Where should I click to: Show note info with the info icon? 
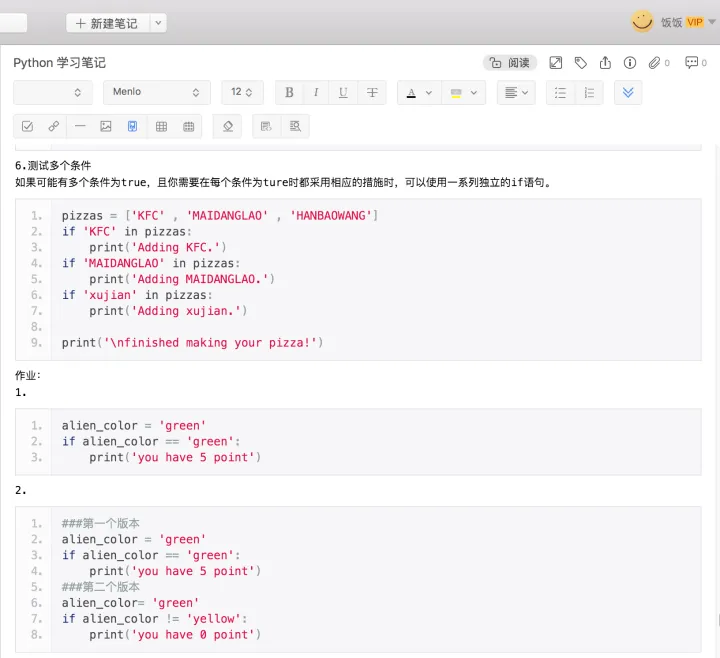630,62
